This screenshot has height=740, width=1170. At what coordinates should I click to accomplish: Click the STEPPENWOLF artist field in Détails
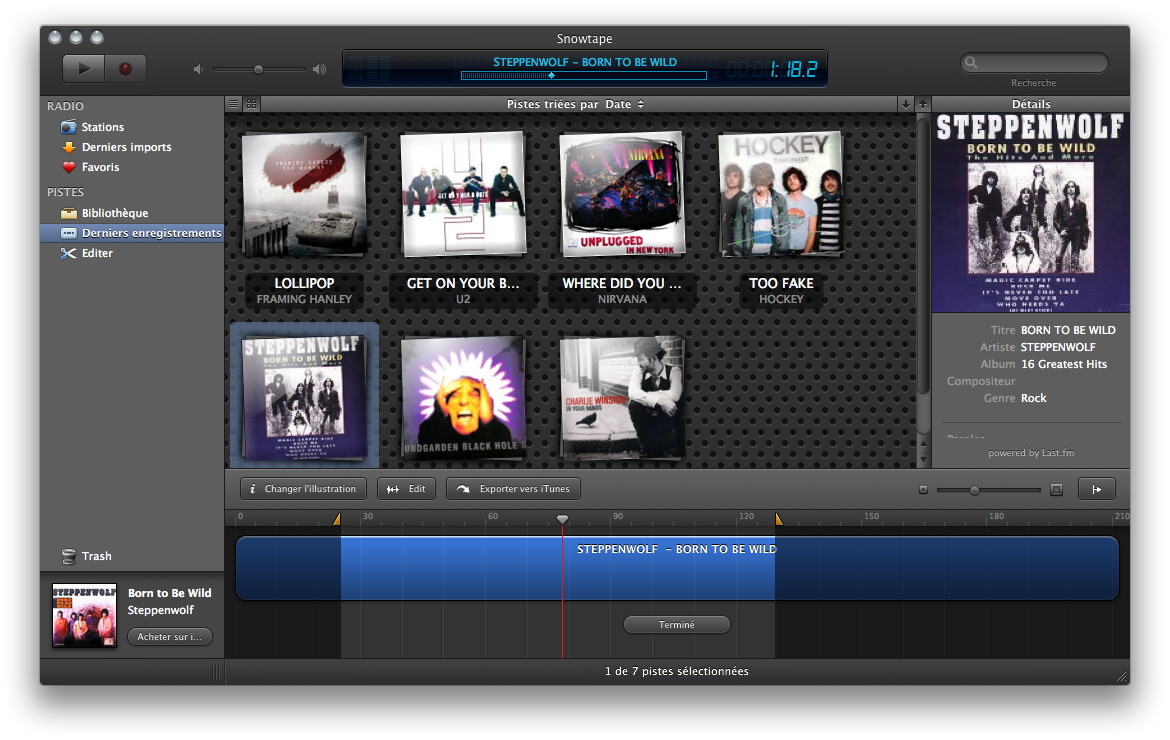[x=1058, y=347]
